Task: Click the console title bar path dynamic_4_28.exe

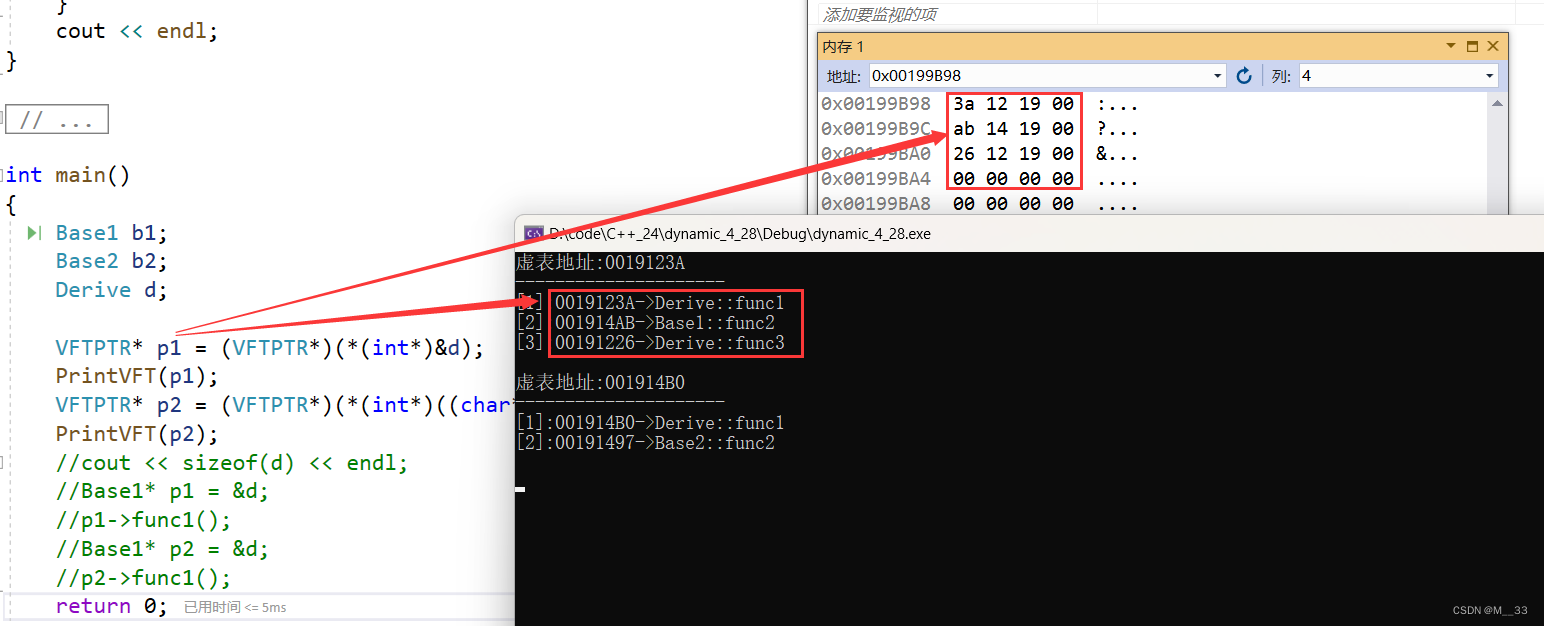Action: [x=740, y=233]
